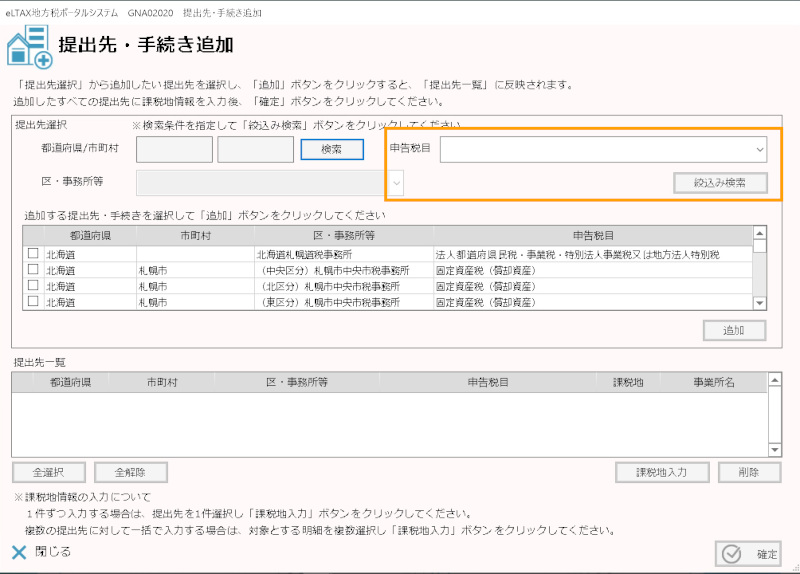The width and height of the screenshot is (800, 574).
Task: Click 課税地 column header in 提出先一覧
Action: pyautogui.click(x=628, y=382)
